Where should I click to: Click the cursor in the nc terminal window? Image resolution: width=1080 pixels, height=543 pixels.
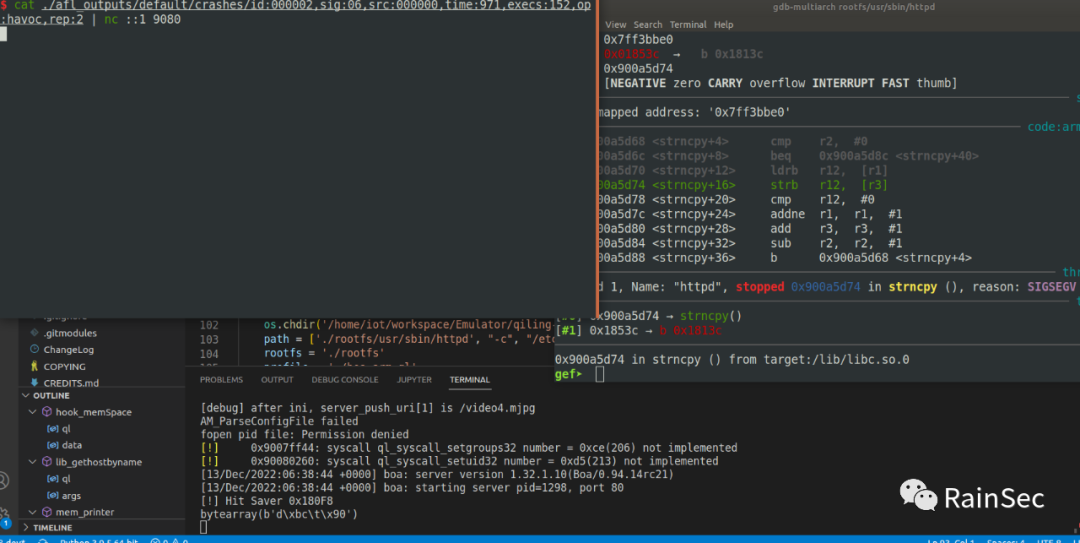pyautogui.click(x=3, y=34)
